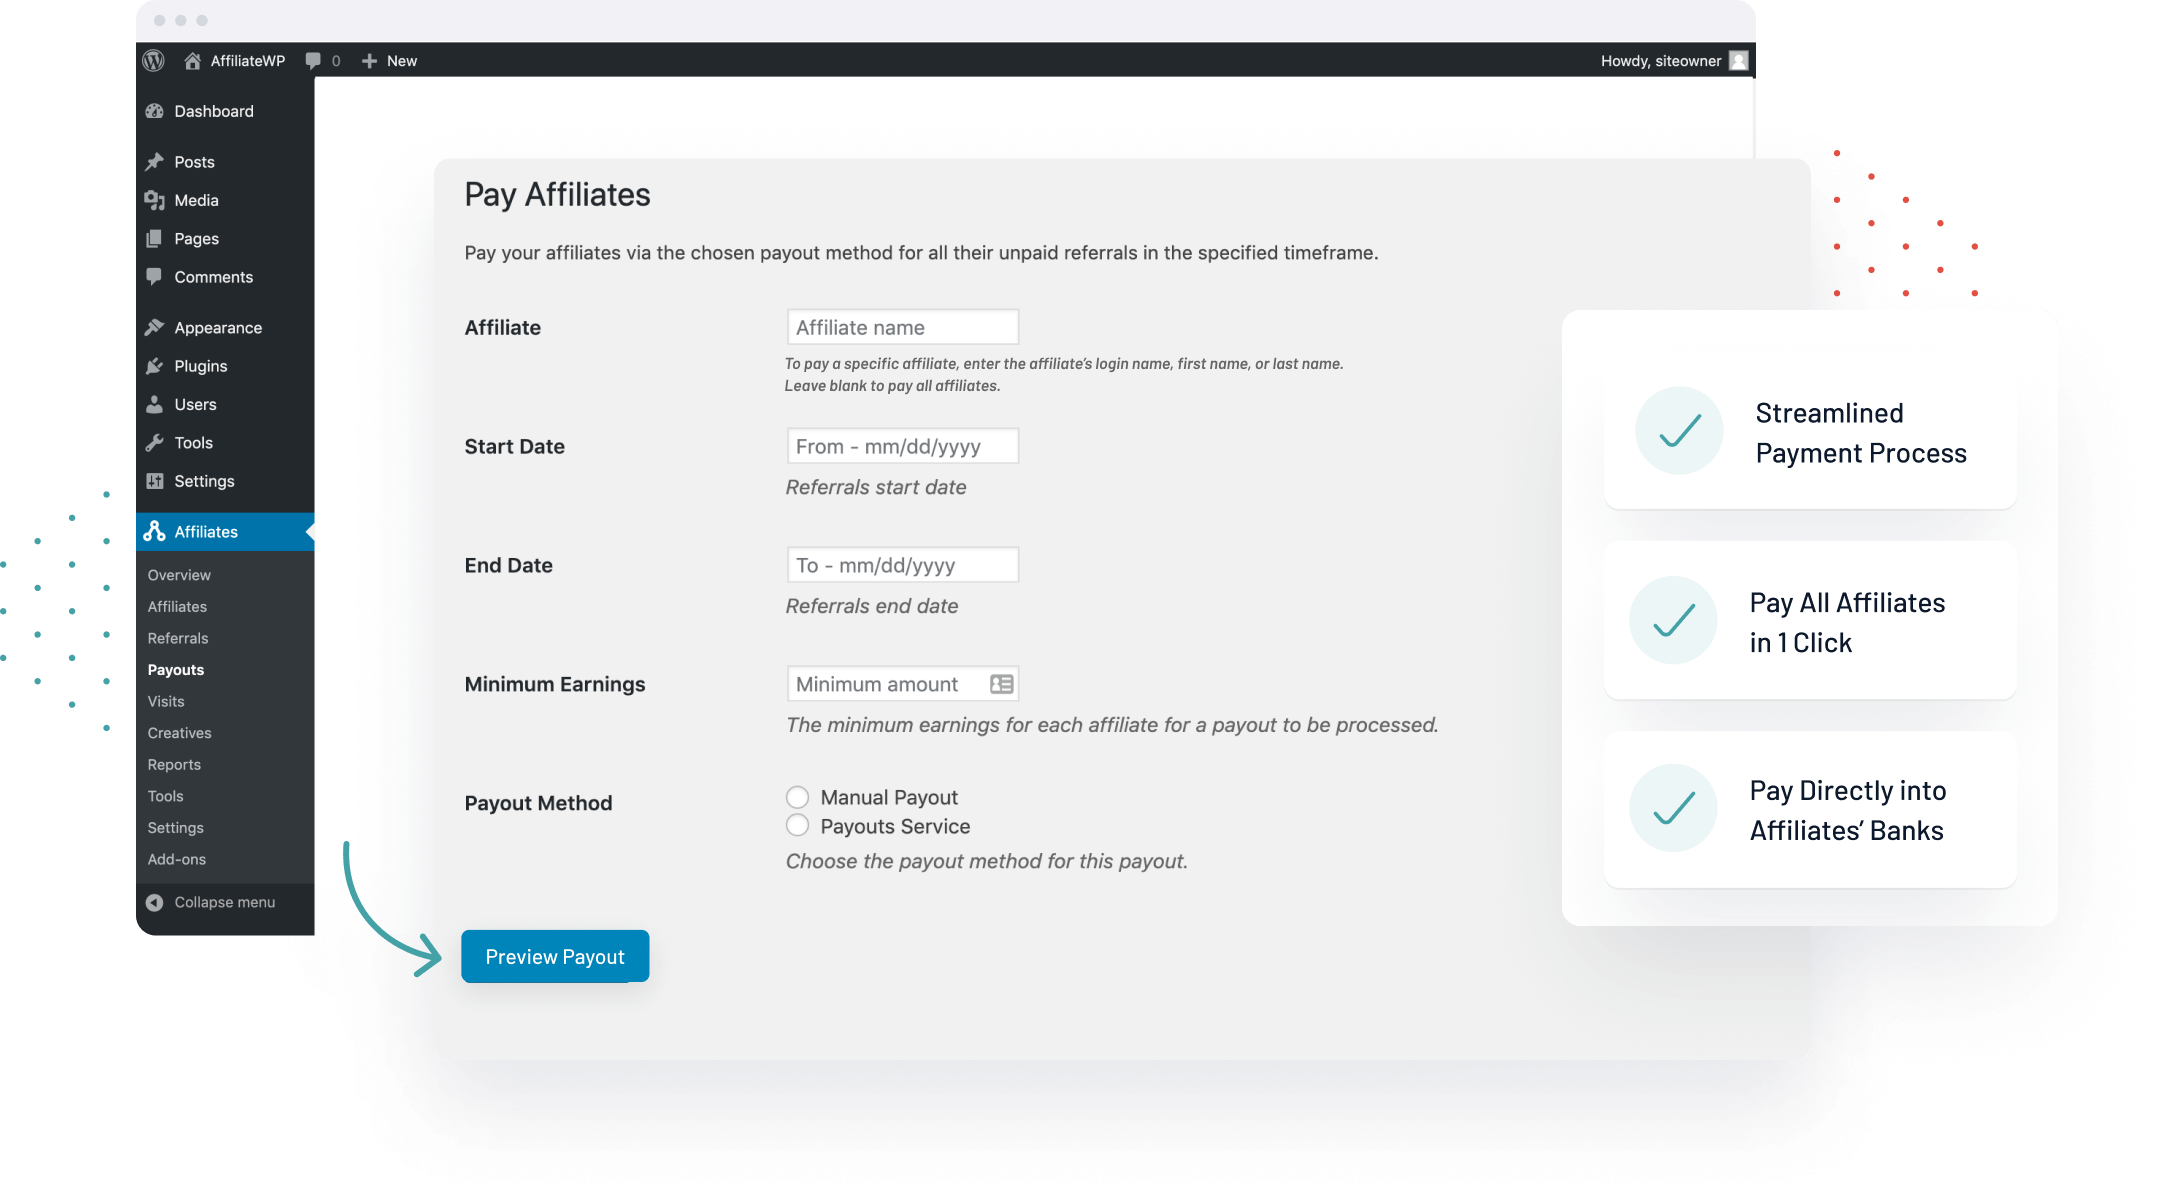2162x1186 pixels.
Task: Click the Affiliates network icon in the sidebar
Action: coord(156,532)
